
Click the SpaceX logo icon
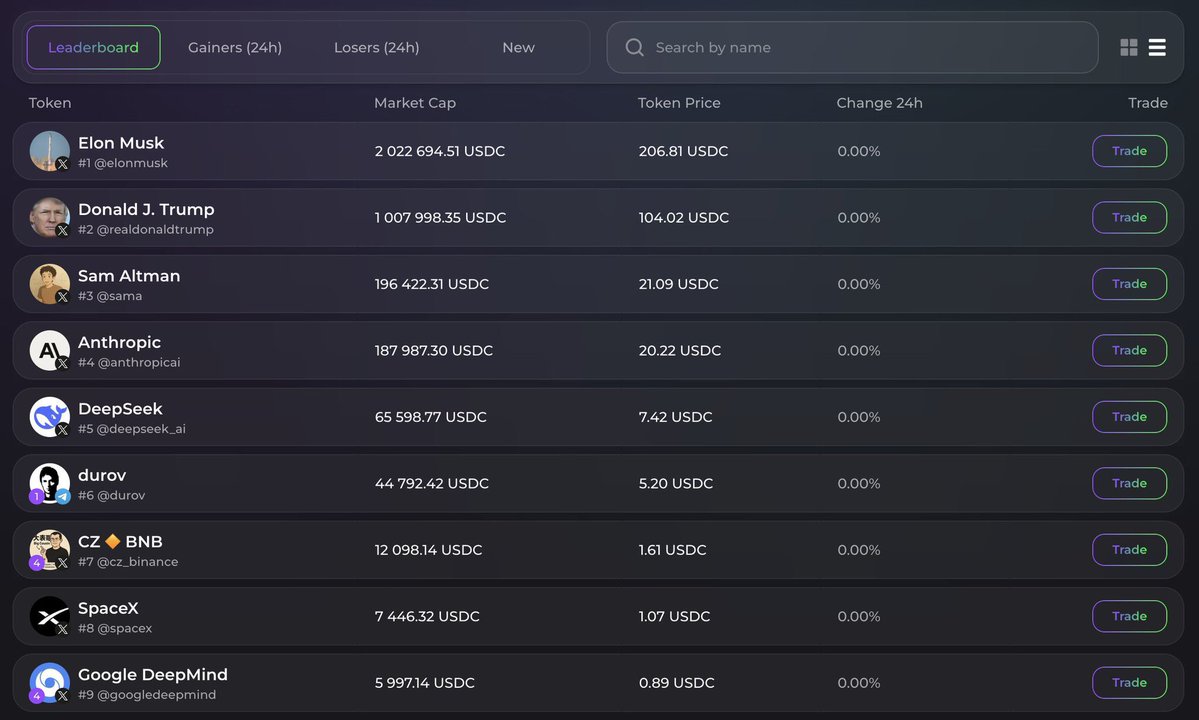[x=50, y=616]
